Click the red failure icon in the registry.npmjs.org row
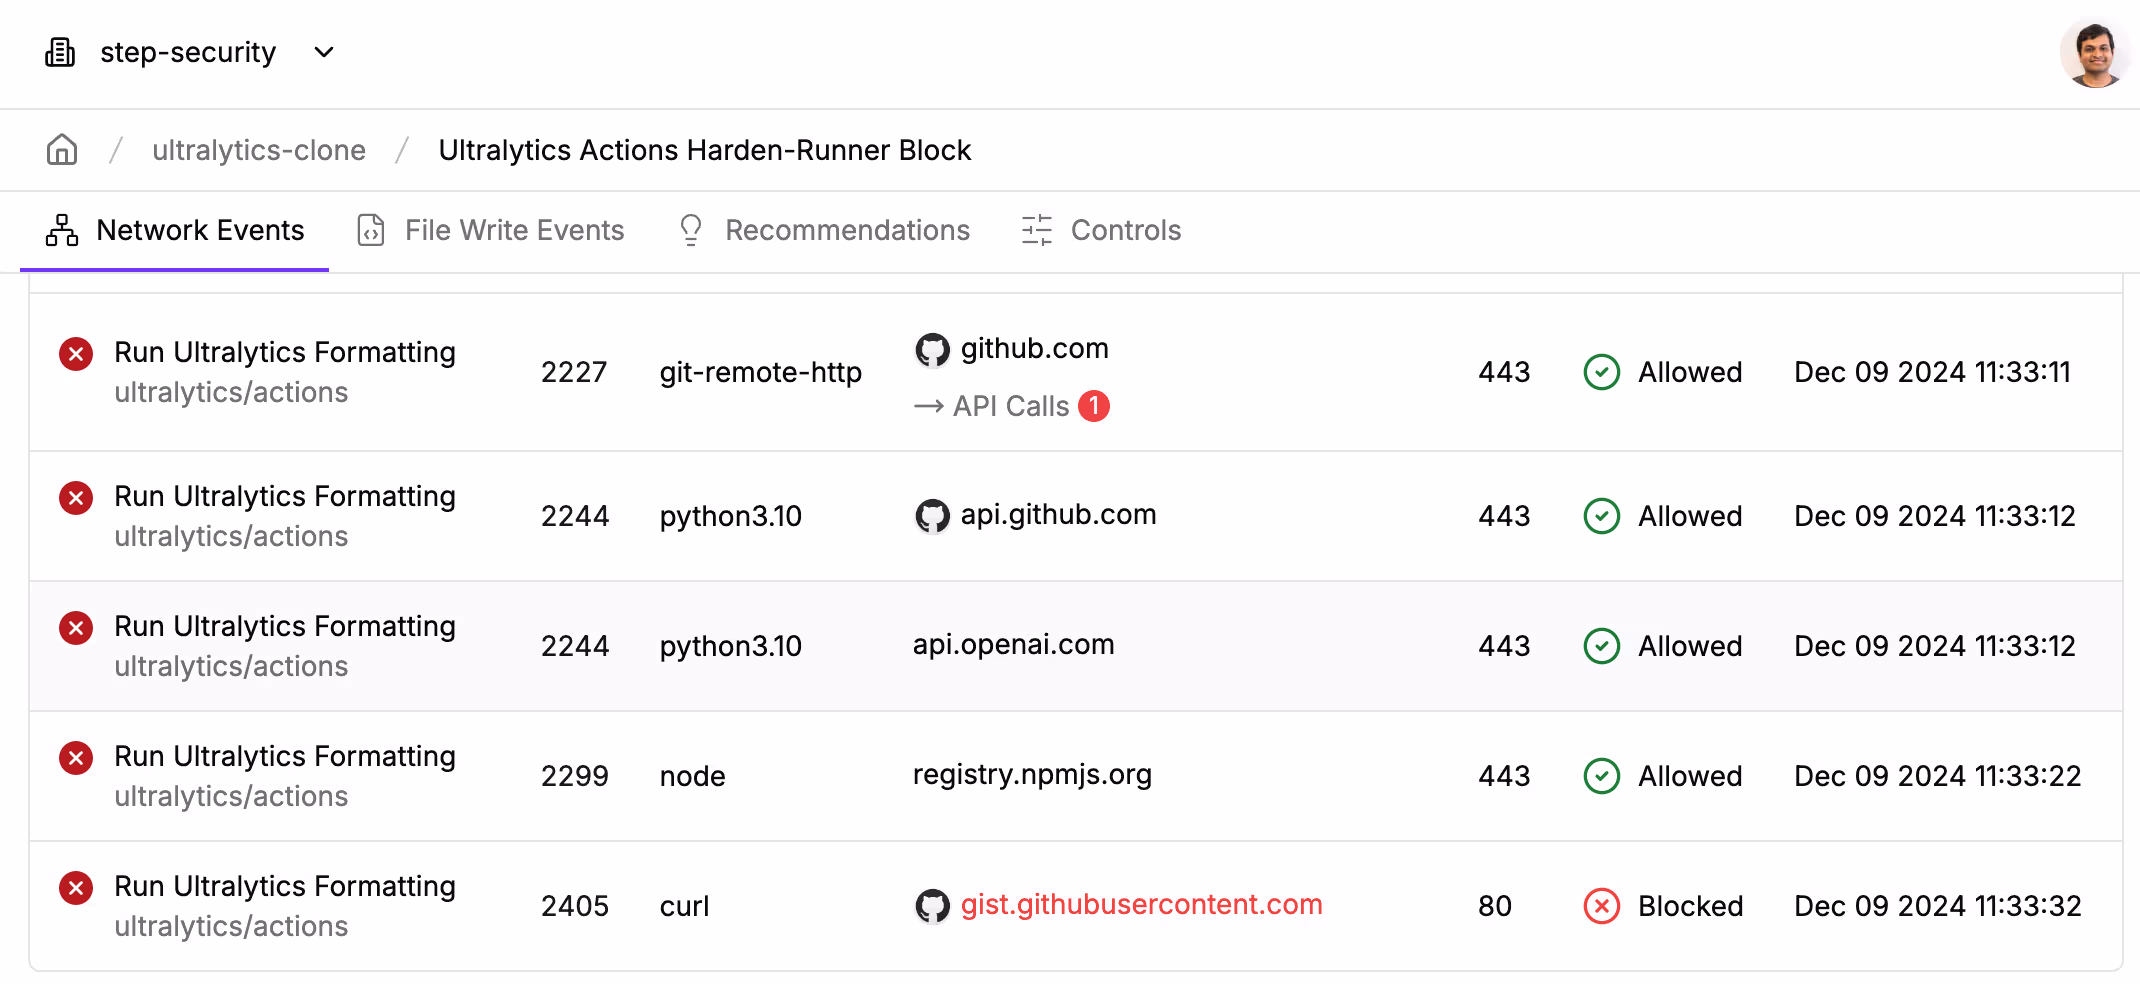2140x984 pixels. click(76, 758)
